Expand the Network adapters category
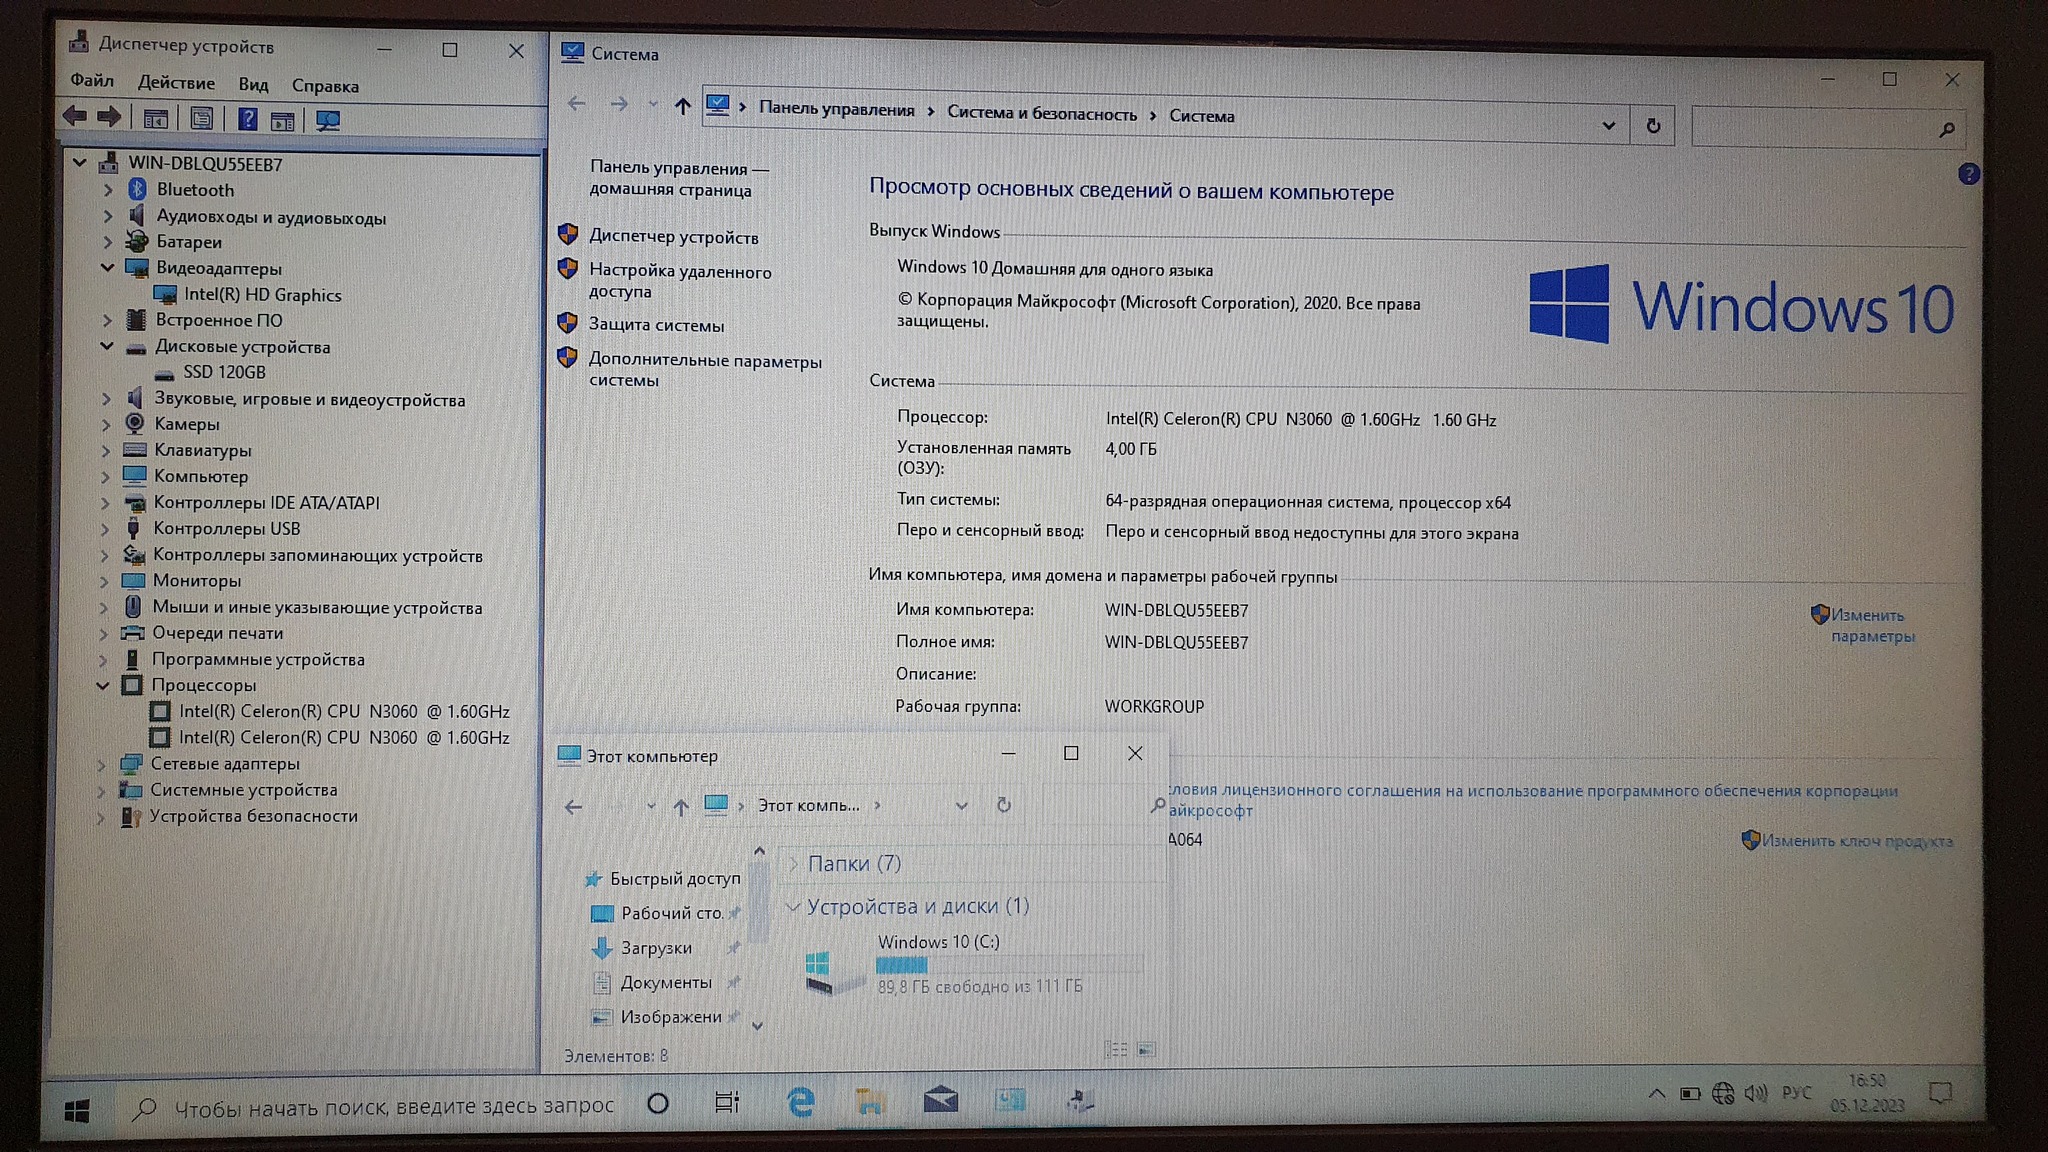 pos(102,764)
